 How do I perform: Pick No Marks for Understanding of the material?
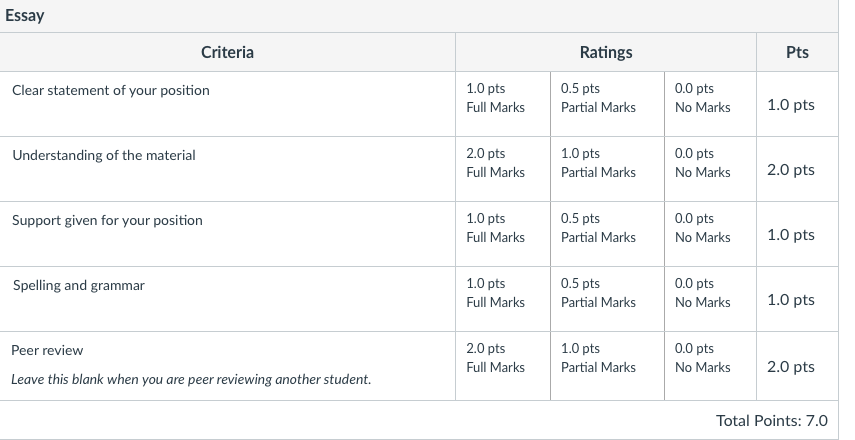(710, 168)
